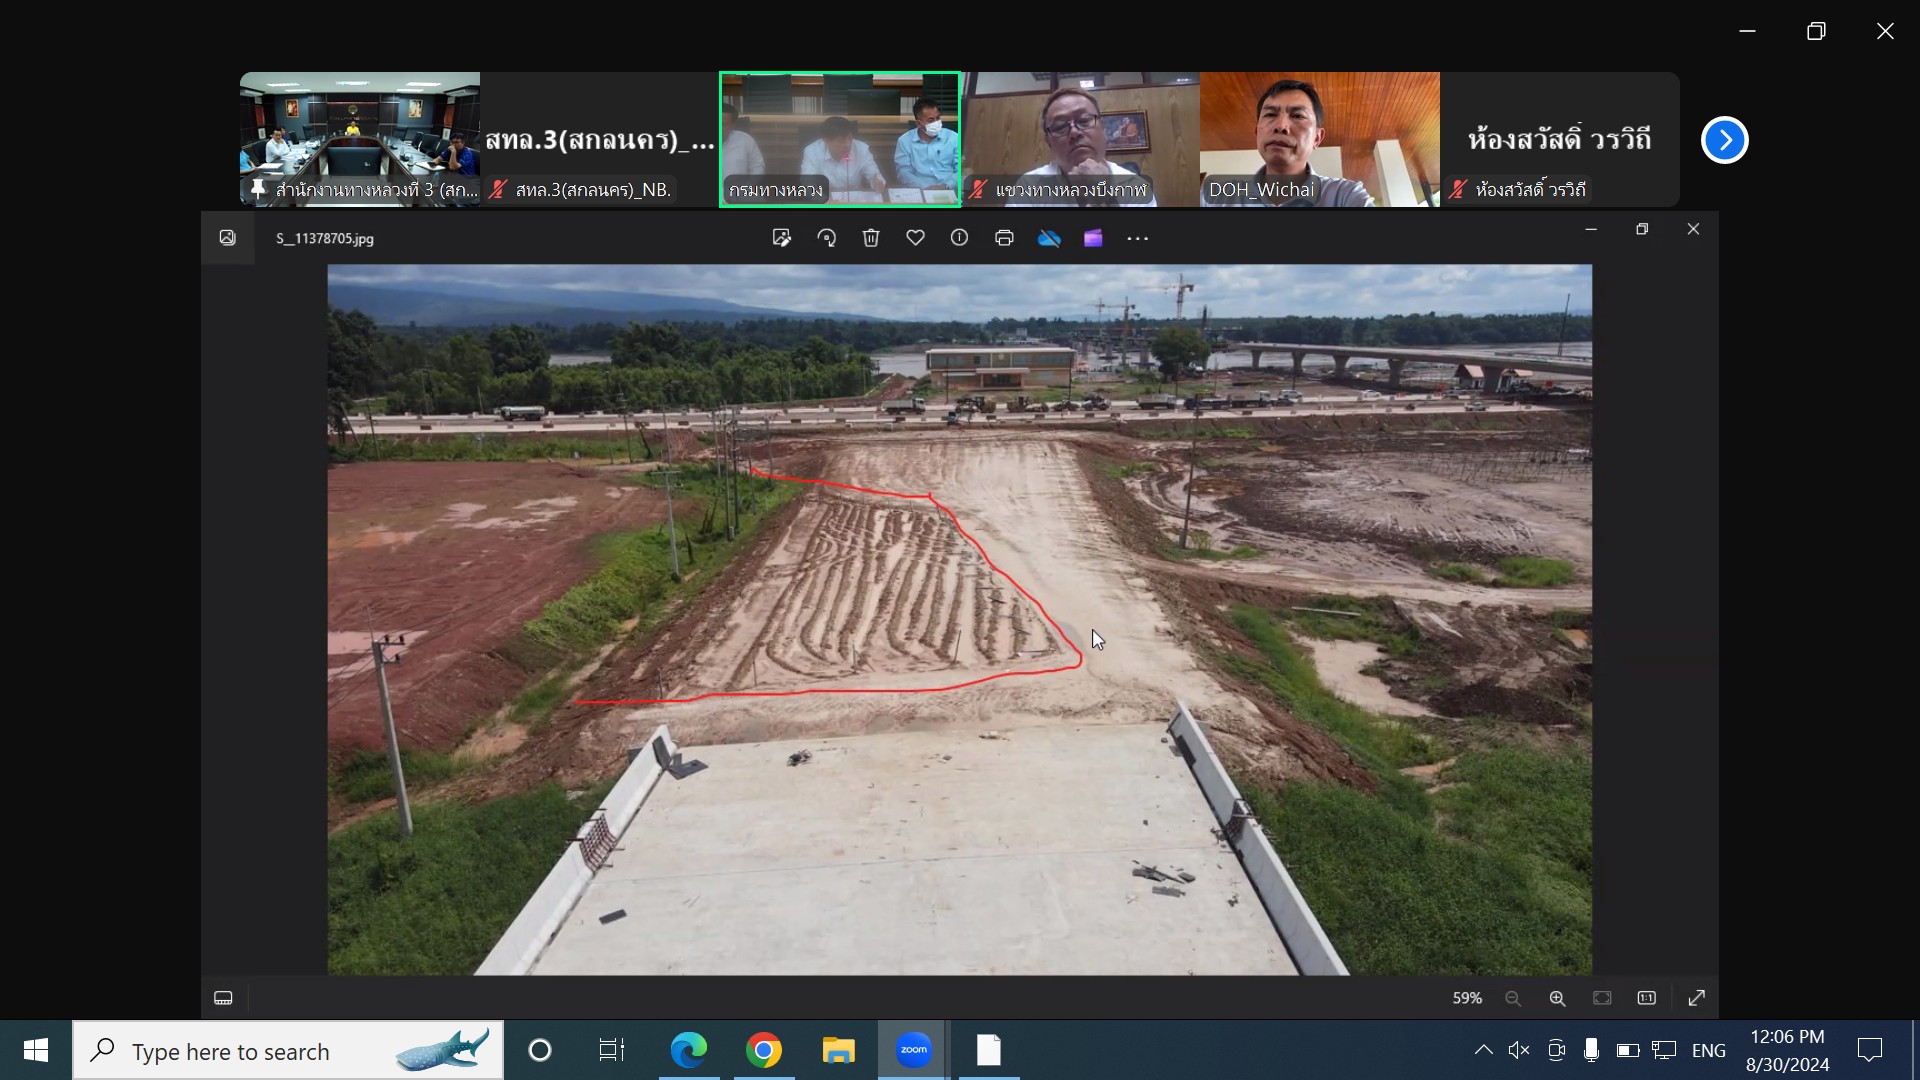Select DOH_Wichai participant video thumbnail
Viewport: 1920px width, 1080px height.
1319,139
